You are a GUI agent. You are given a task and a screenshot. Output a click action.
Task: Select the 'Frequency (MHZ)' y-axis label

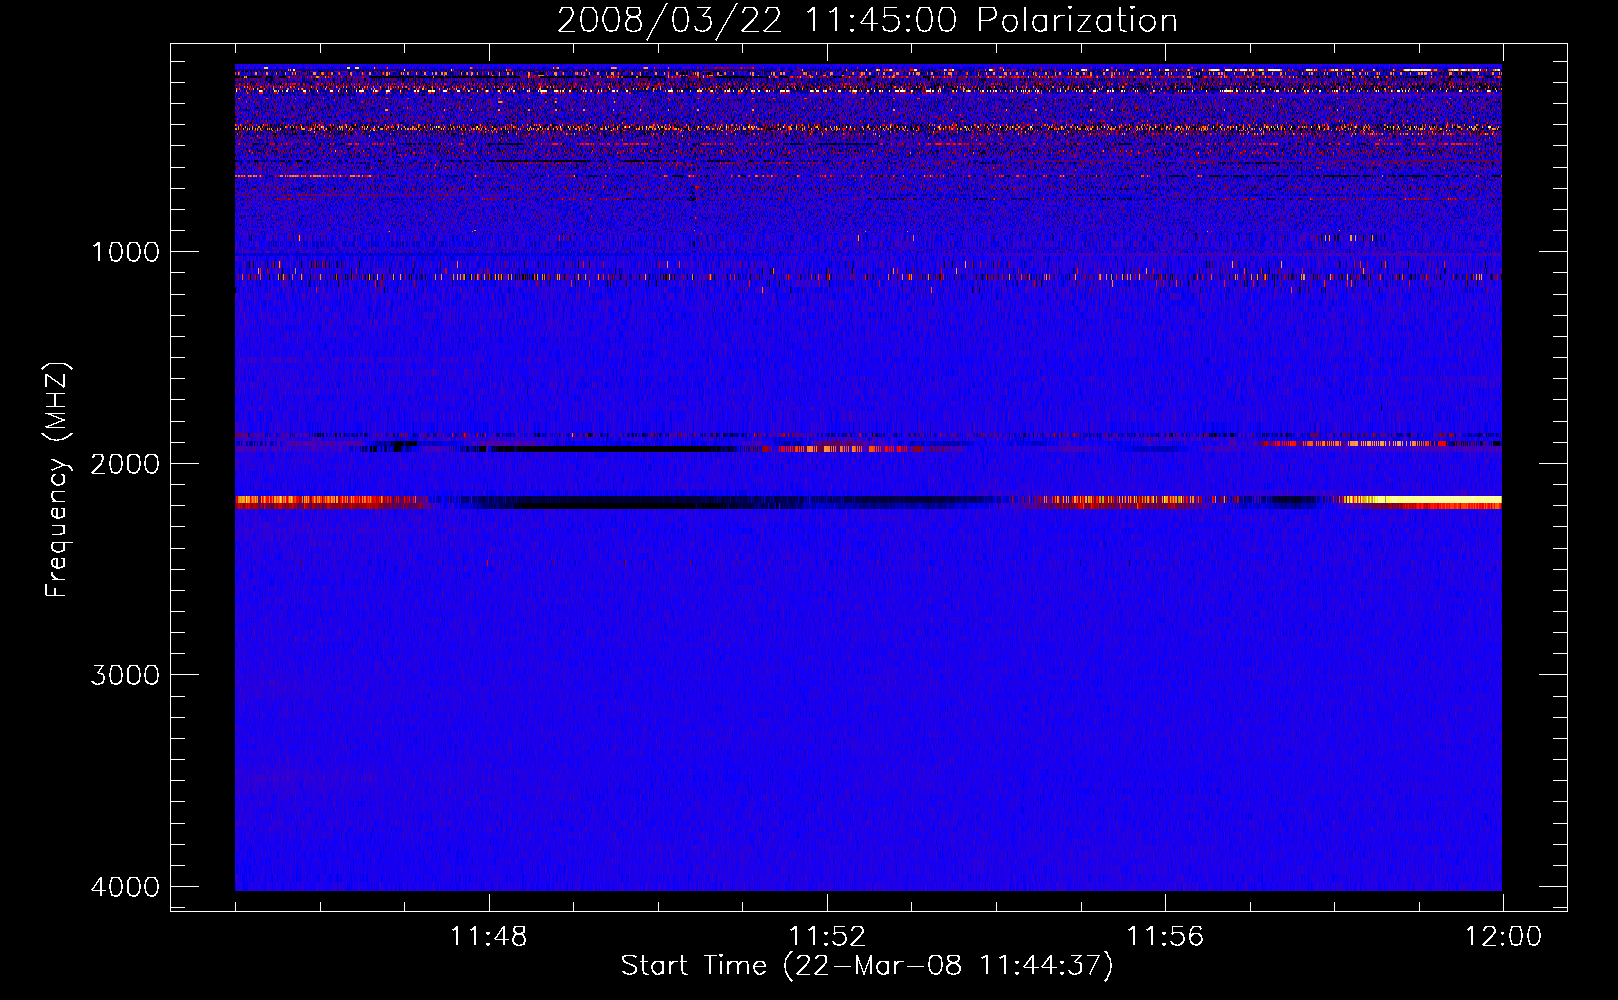58,480
